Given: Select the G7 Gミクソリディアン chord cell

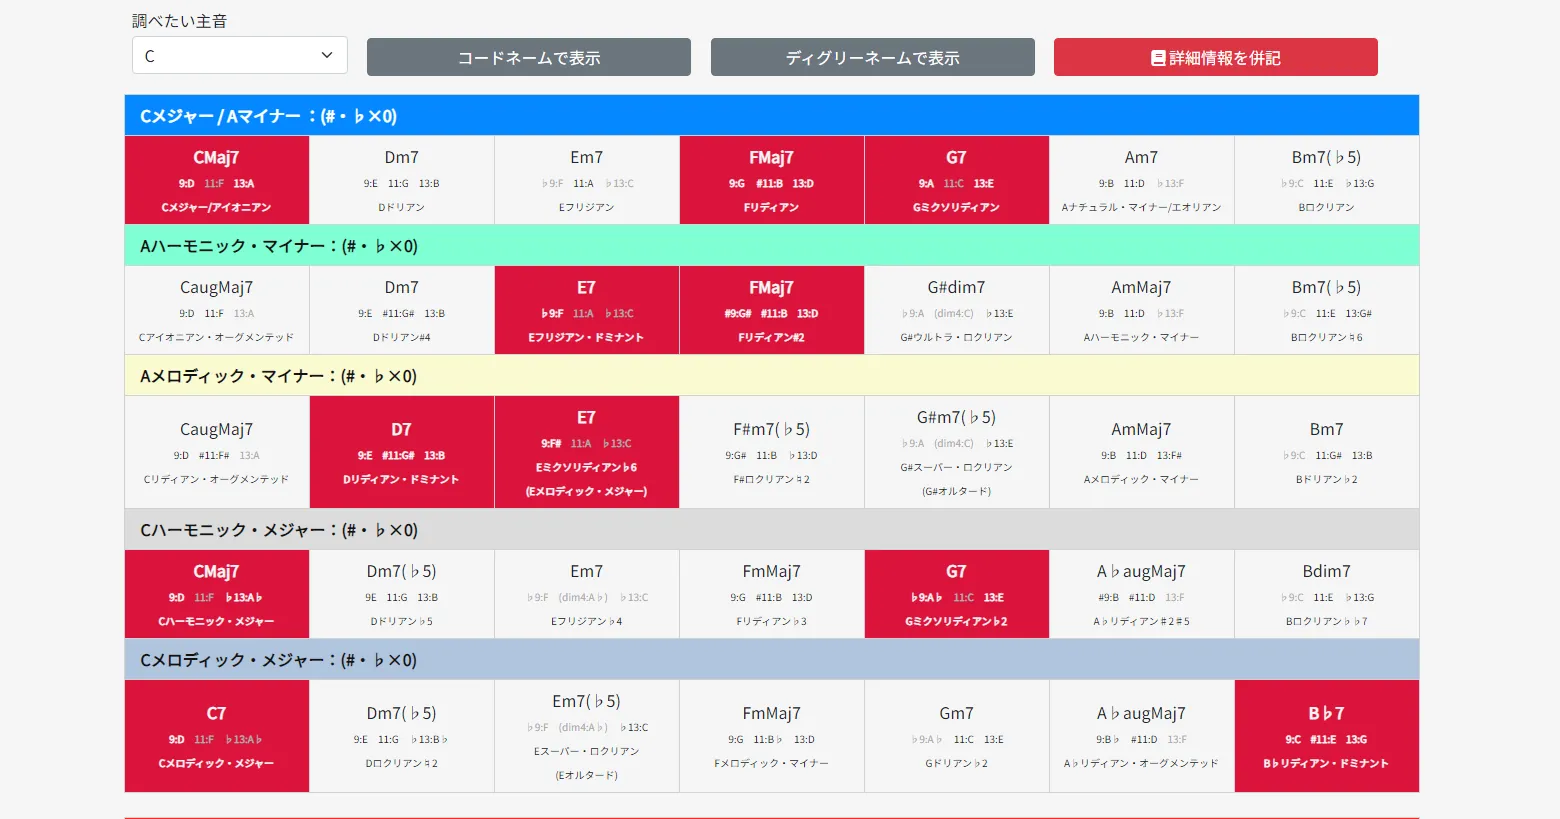Looking at the screenshot, I should click(x=957, y=180).
